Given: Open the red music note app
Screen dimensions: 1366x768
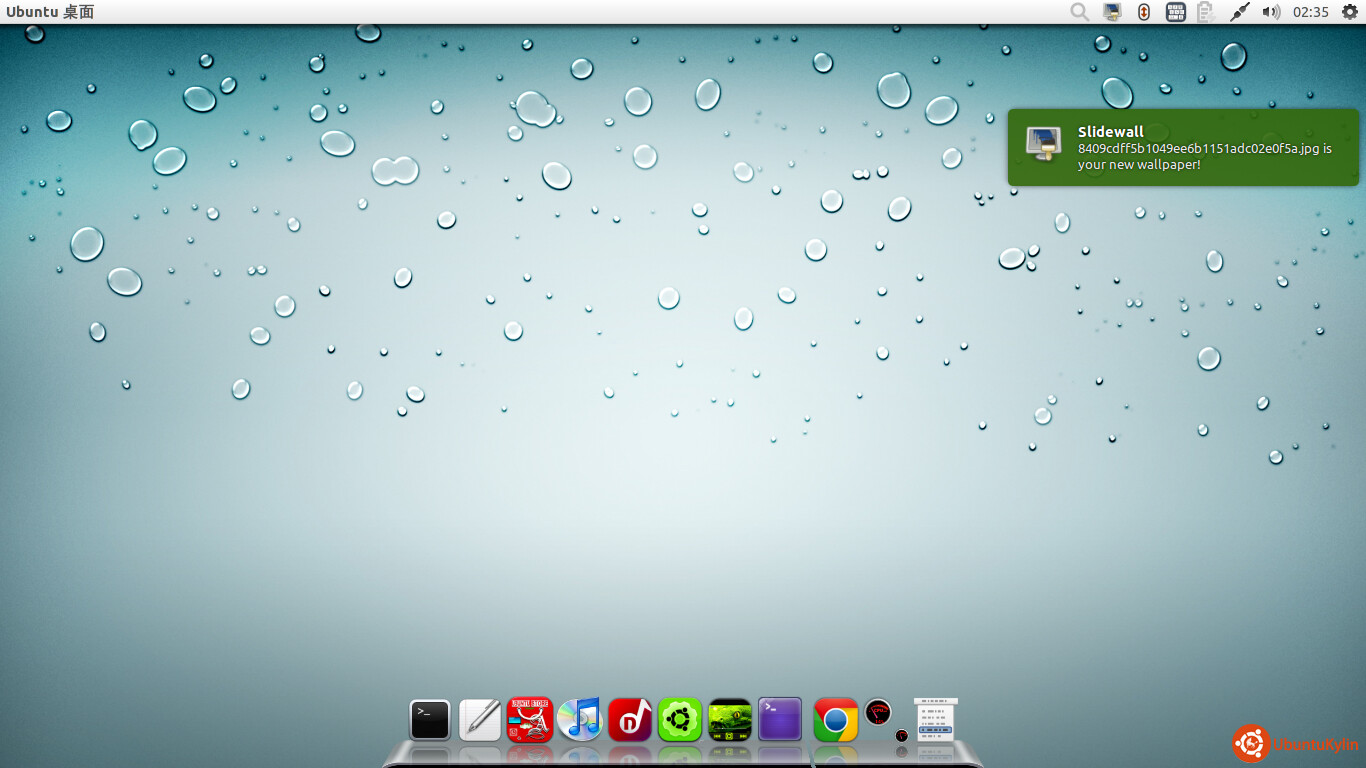Looking at the screenshot, I should (630, 719).
